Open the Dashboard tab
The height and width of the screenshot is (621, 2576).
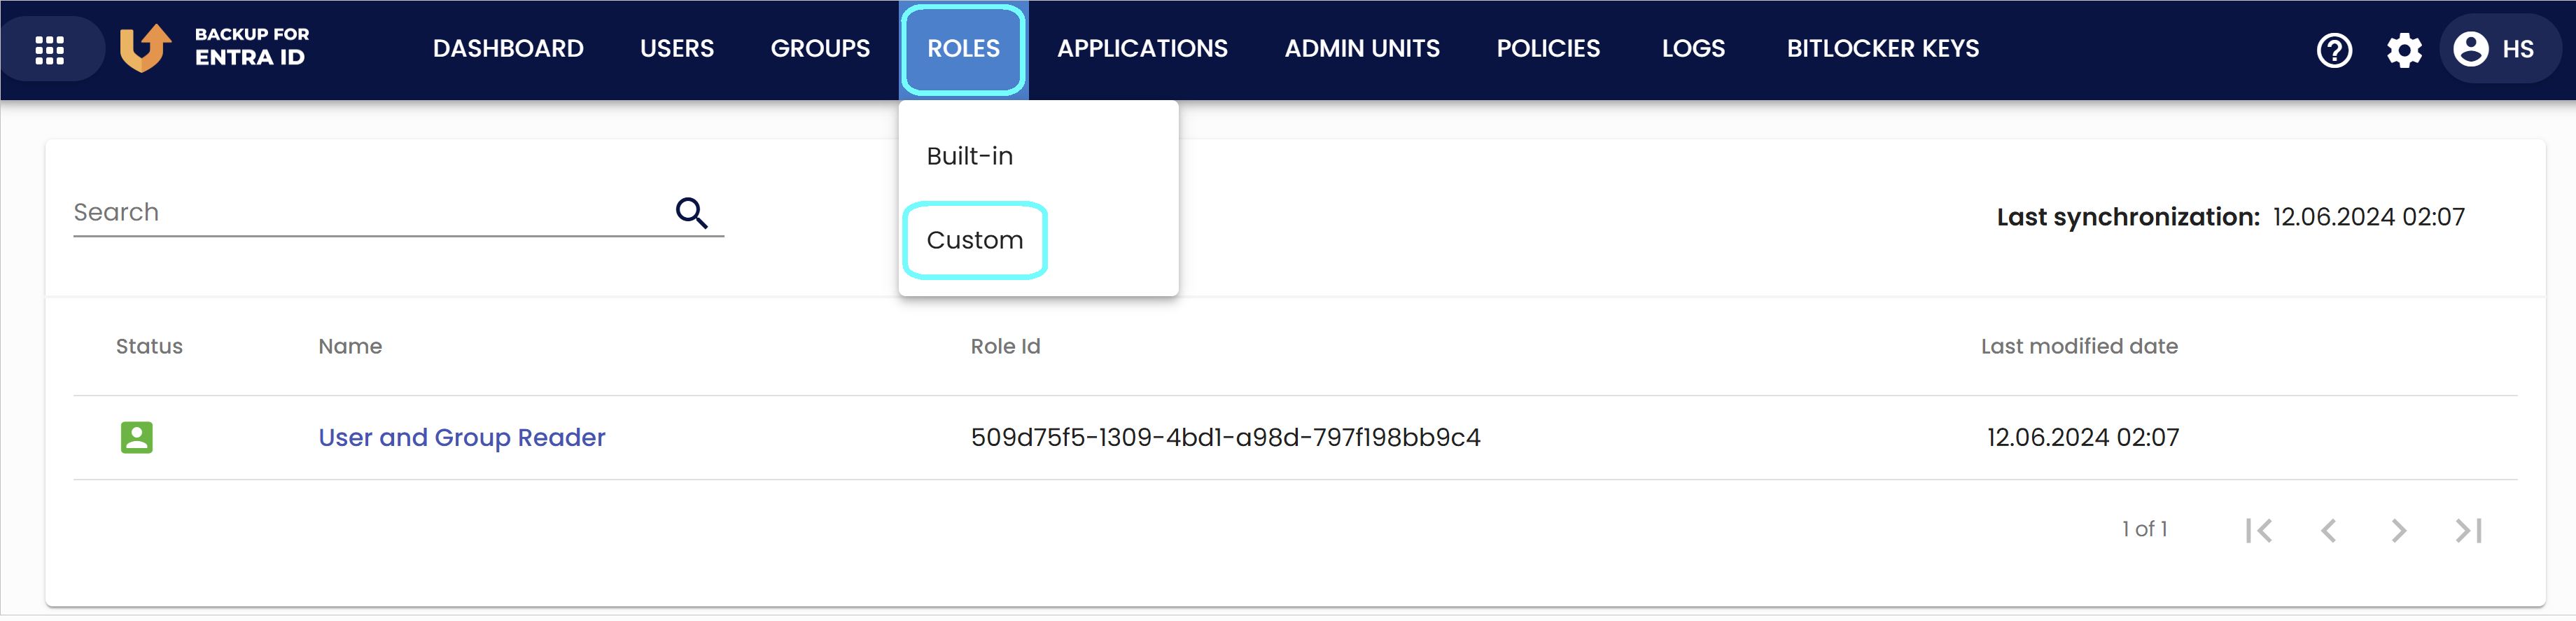pyautogui.click(x=508, y=49)
